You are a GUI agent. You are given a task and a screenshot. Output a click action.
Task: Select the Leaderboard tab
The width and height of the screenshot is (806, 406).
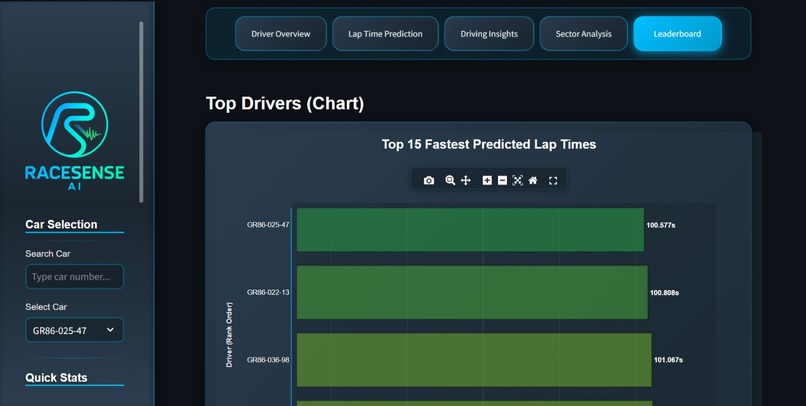click(x=677, y=34)
